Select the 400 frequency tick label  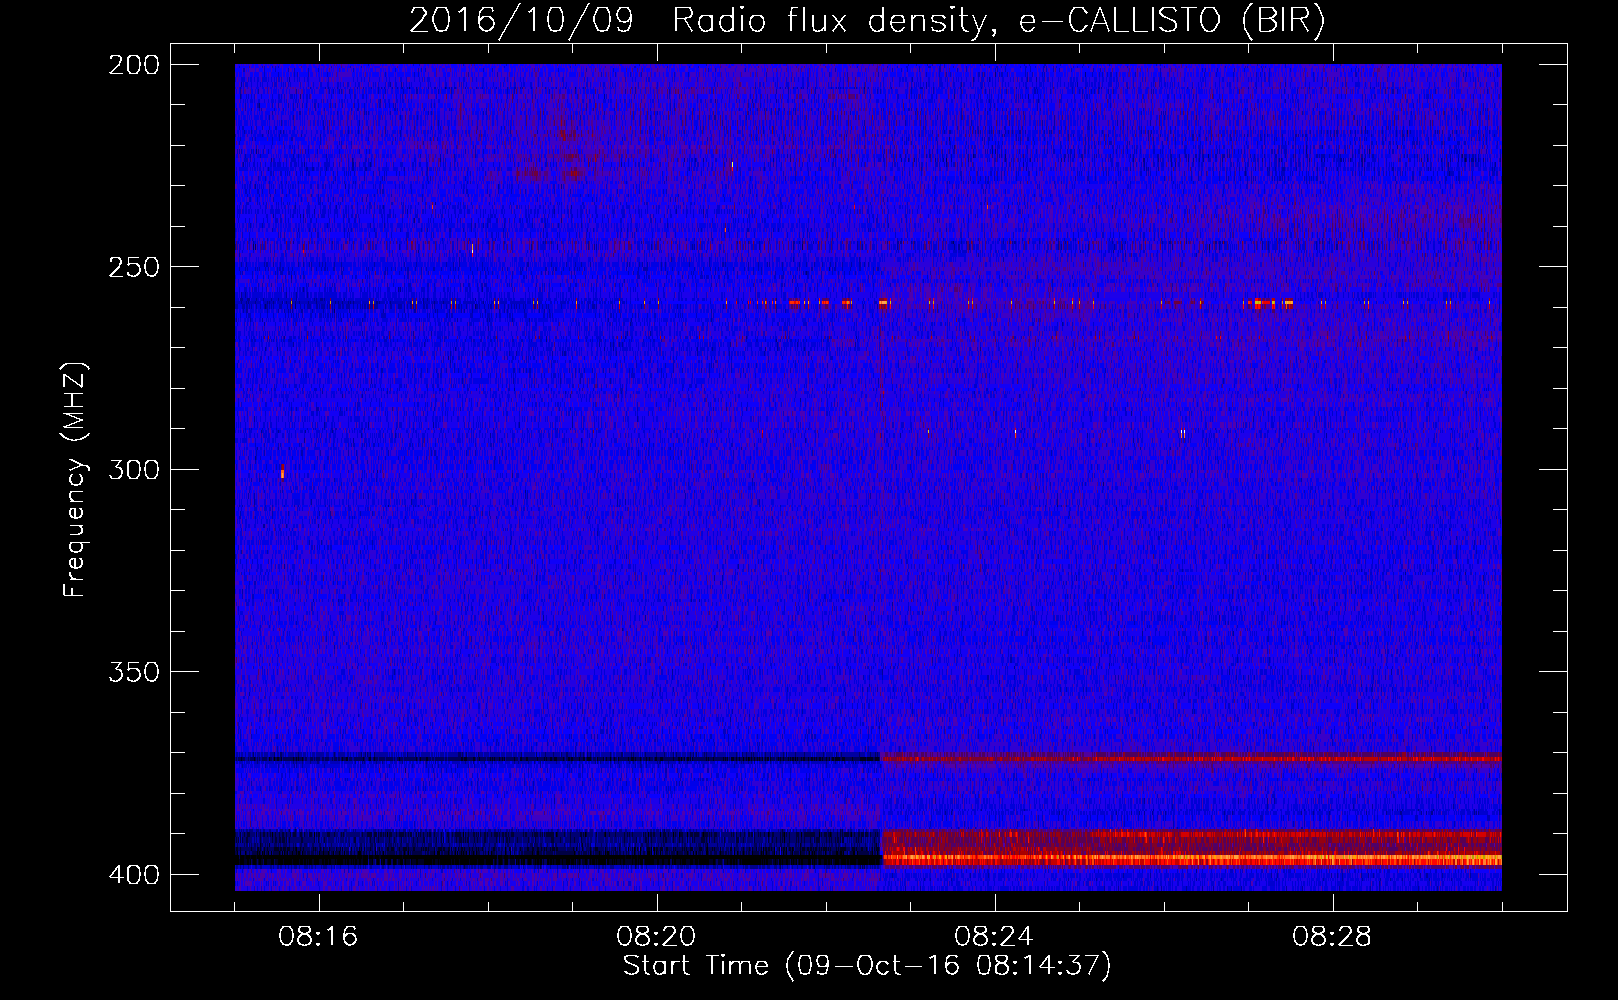133,874
